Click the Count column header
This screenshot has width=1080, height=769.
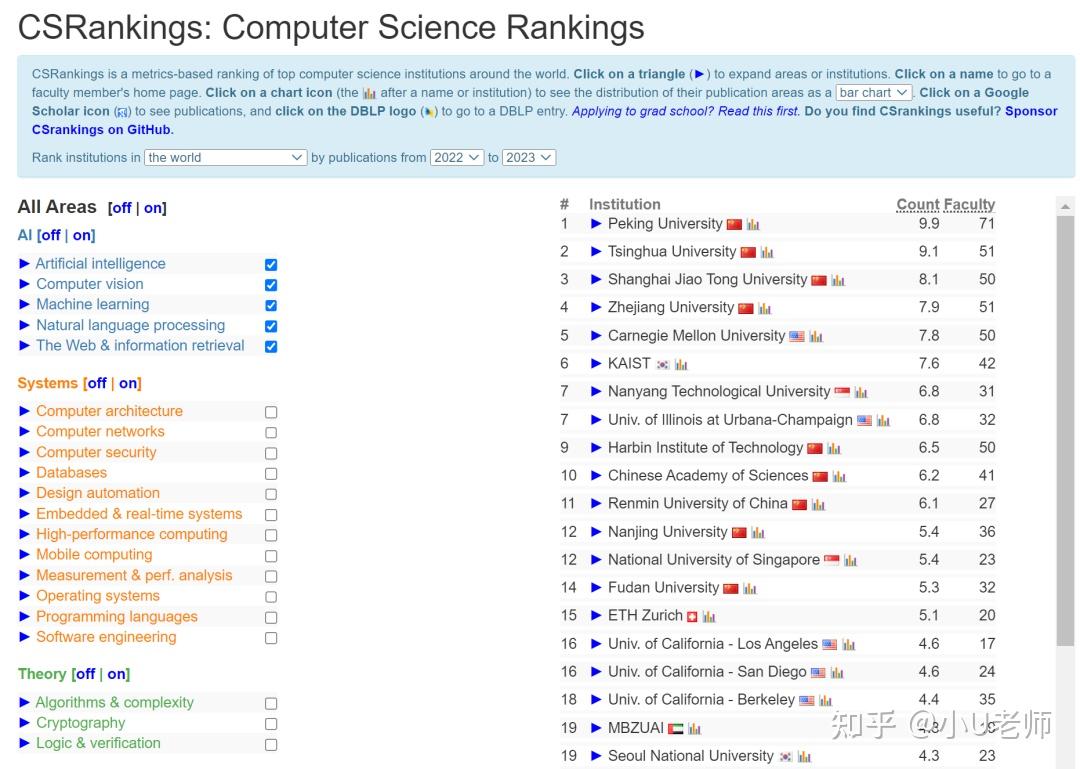(917, 205)
